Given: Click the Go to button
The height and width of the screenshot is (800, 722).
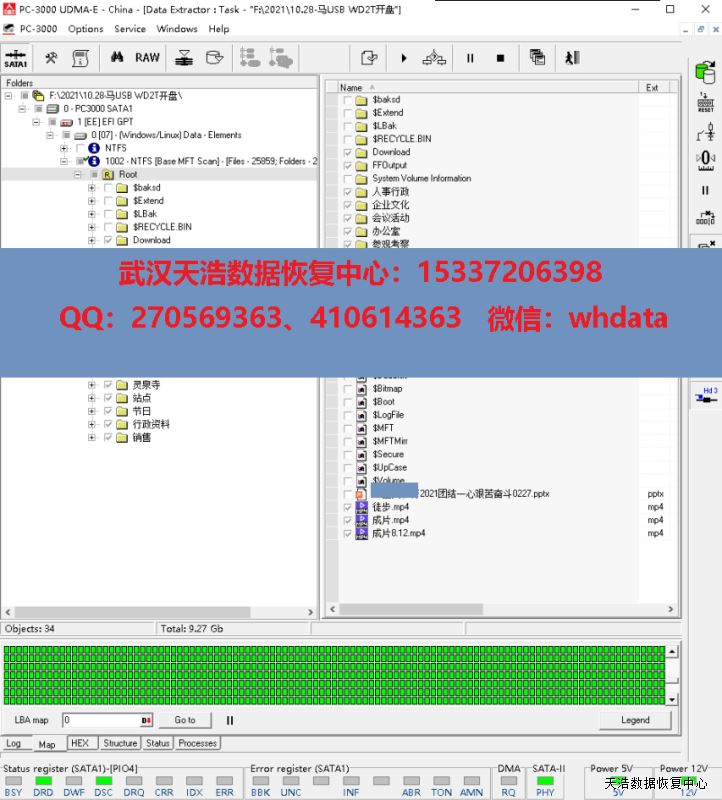Looking at the screenshot, I should (x=185, y=720).
